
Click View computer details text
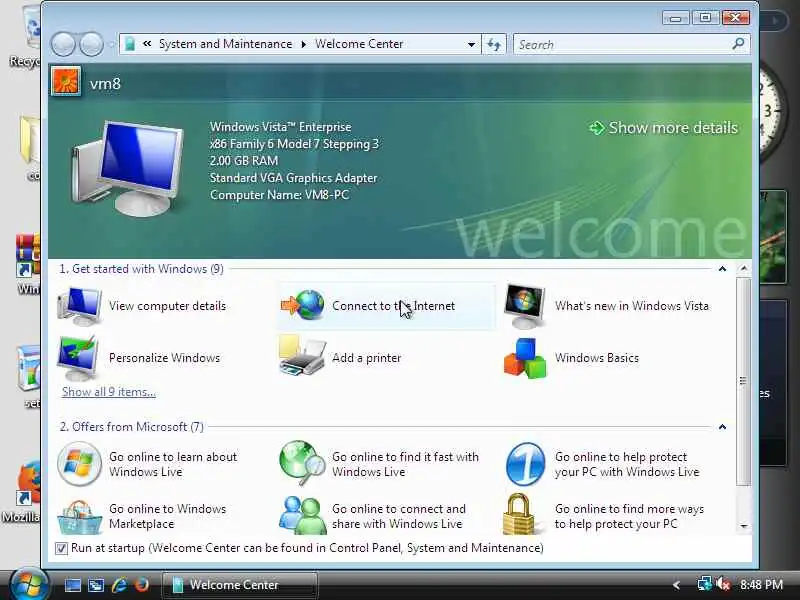coord(167,306)
